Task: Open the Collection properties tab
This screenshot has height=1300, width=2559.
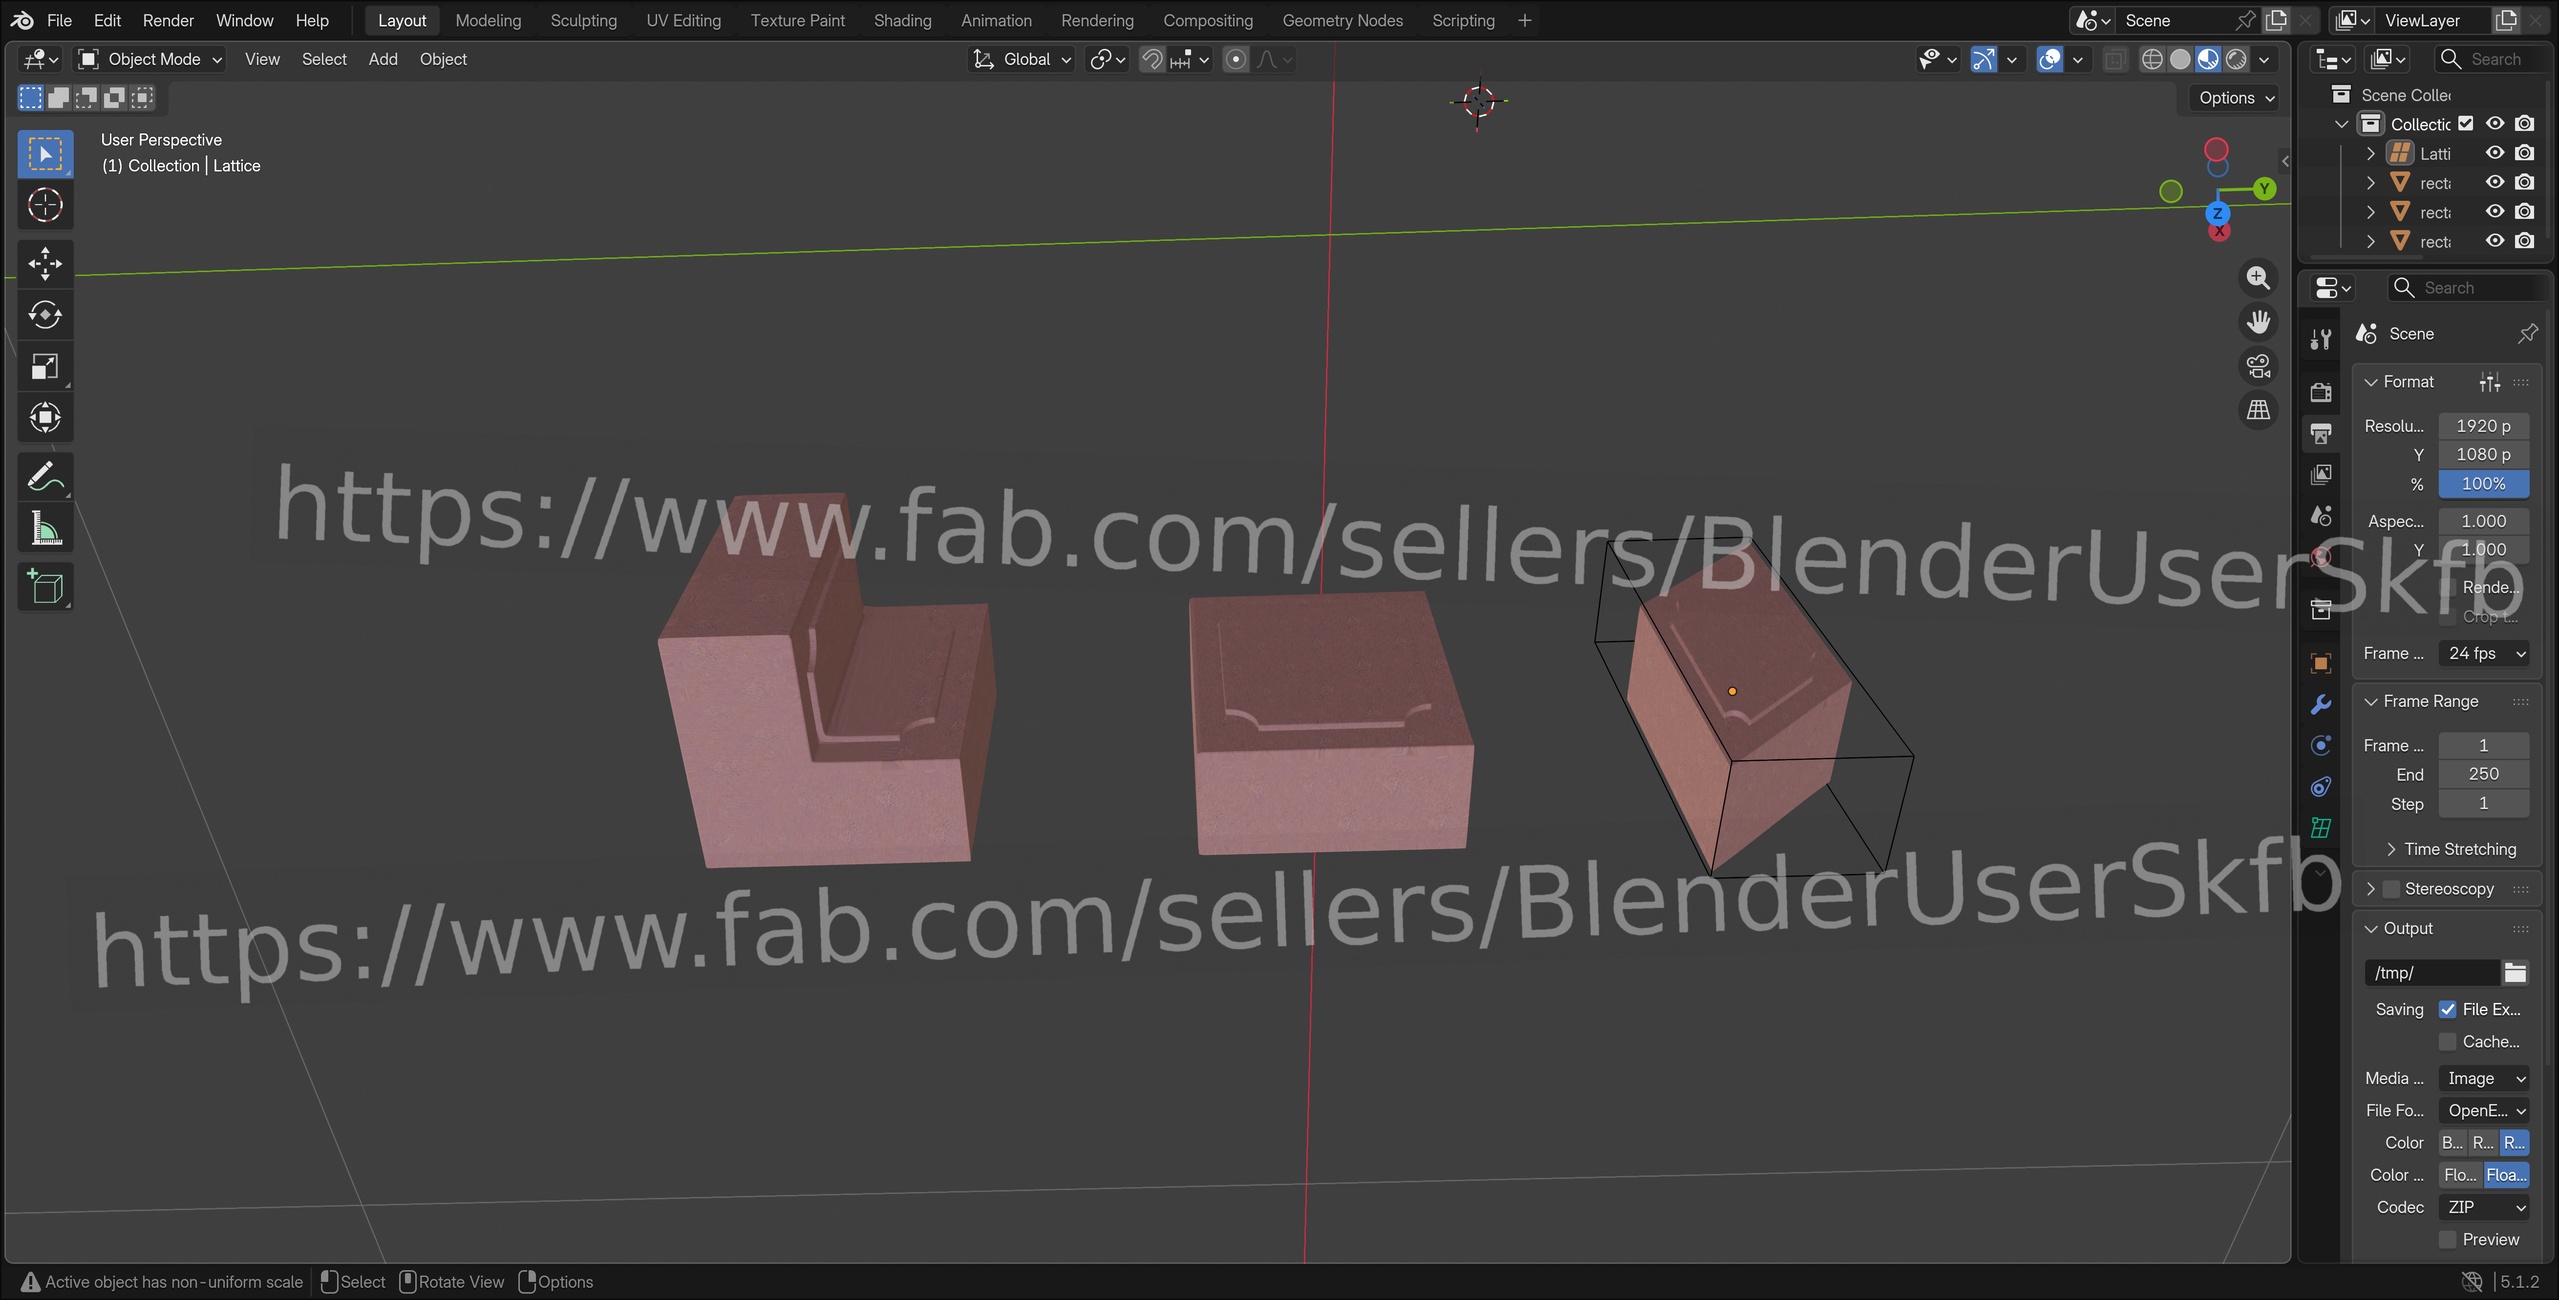Action: tap(2321, 609)
